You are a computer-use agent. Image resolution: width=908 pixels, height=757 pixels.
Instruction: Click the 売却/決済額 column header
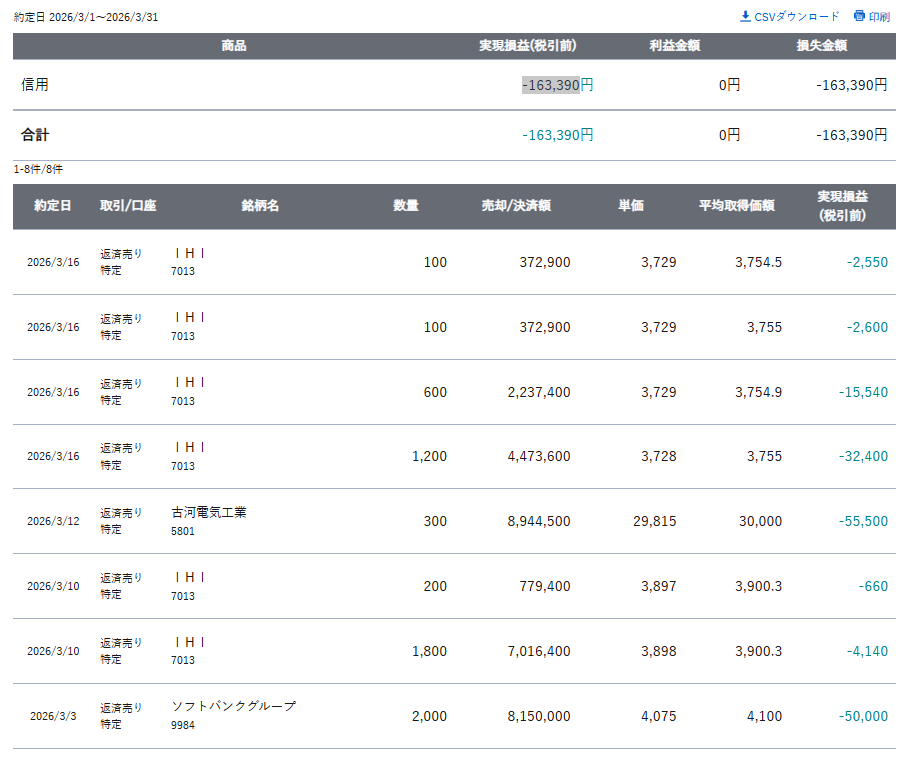pyautogui.click(x=516, y=206)
